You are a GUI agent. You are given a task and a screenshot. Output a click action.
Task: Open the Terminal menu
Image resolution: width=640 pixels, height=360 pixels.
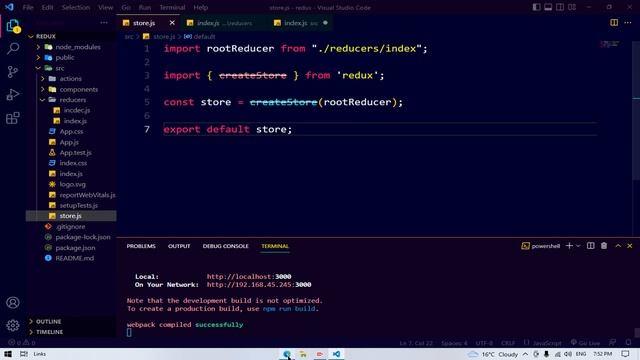[172, 7]
